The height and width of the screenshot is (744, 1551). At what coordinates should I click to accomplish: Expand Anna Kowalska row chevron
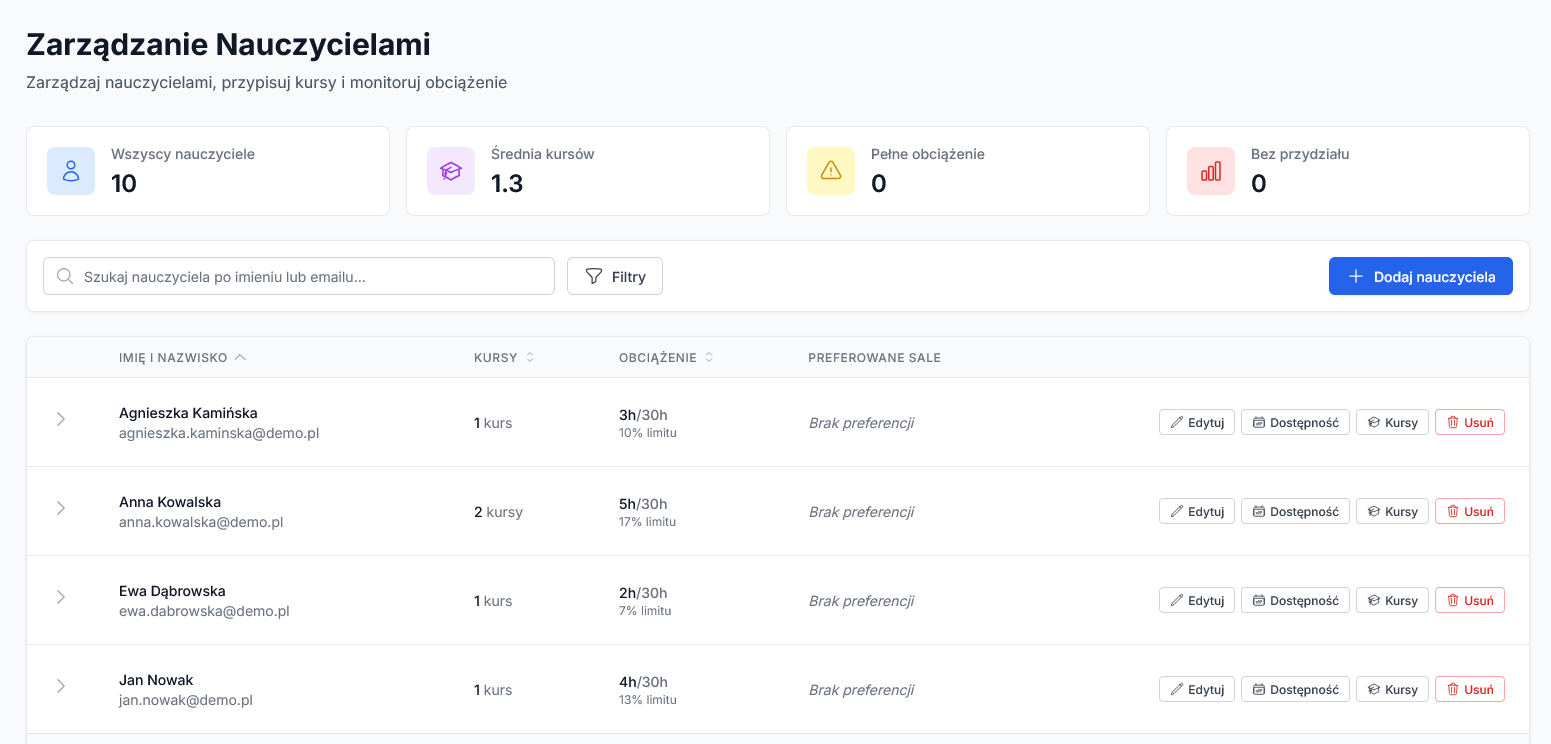[x=61, y=508]
